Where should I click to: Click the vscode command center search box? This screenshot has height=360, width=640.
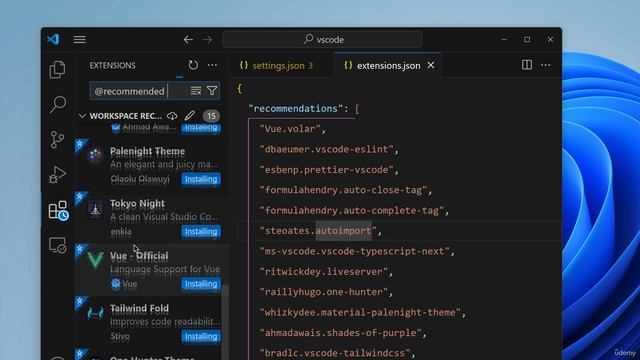(x=322, y=40)
